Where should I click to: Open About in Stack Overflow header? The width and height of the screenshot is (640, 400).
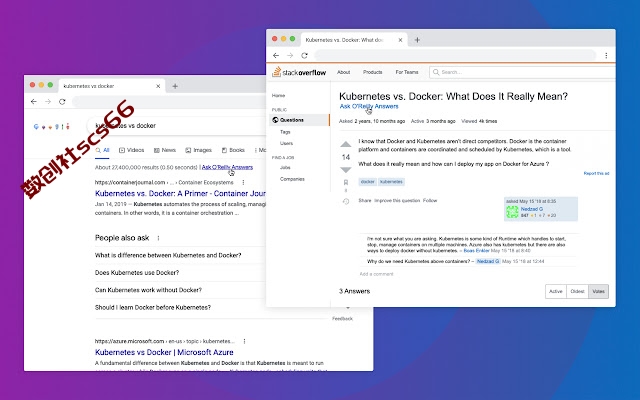[343, 72]
